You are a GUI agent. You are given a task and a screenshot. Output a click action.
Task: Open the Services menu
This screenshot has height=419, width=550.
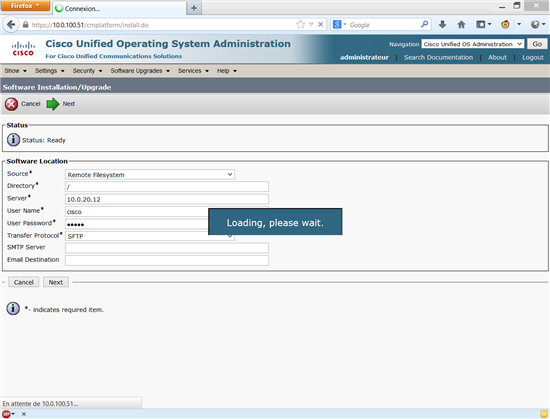click(x=193, y=71)
